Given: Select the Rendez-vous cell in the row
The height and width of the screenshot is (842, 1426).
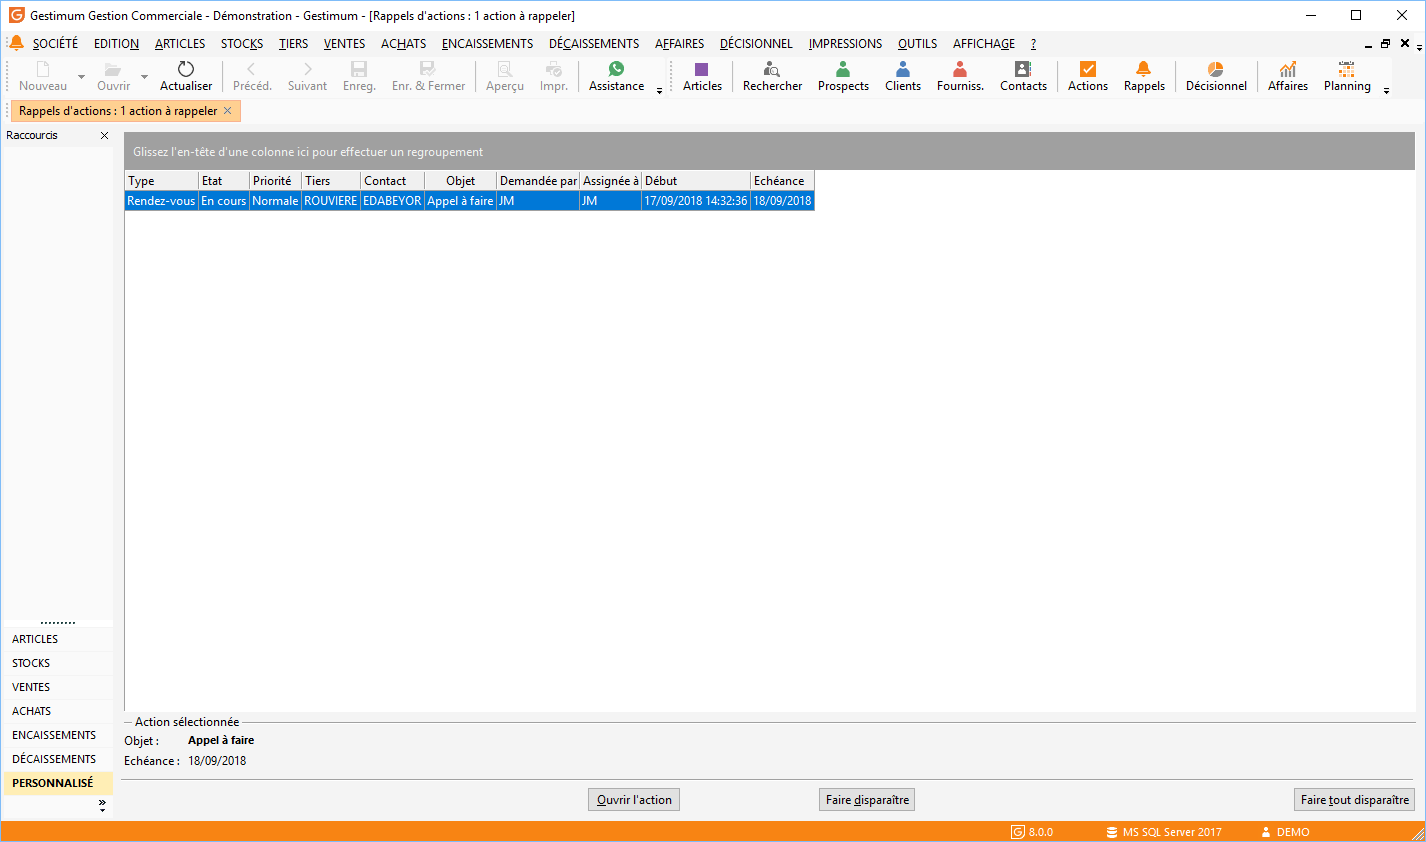Looking at the screenshot, I should [x=161, y=201].
